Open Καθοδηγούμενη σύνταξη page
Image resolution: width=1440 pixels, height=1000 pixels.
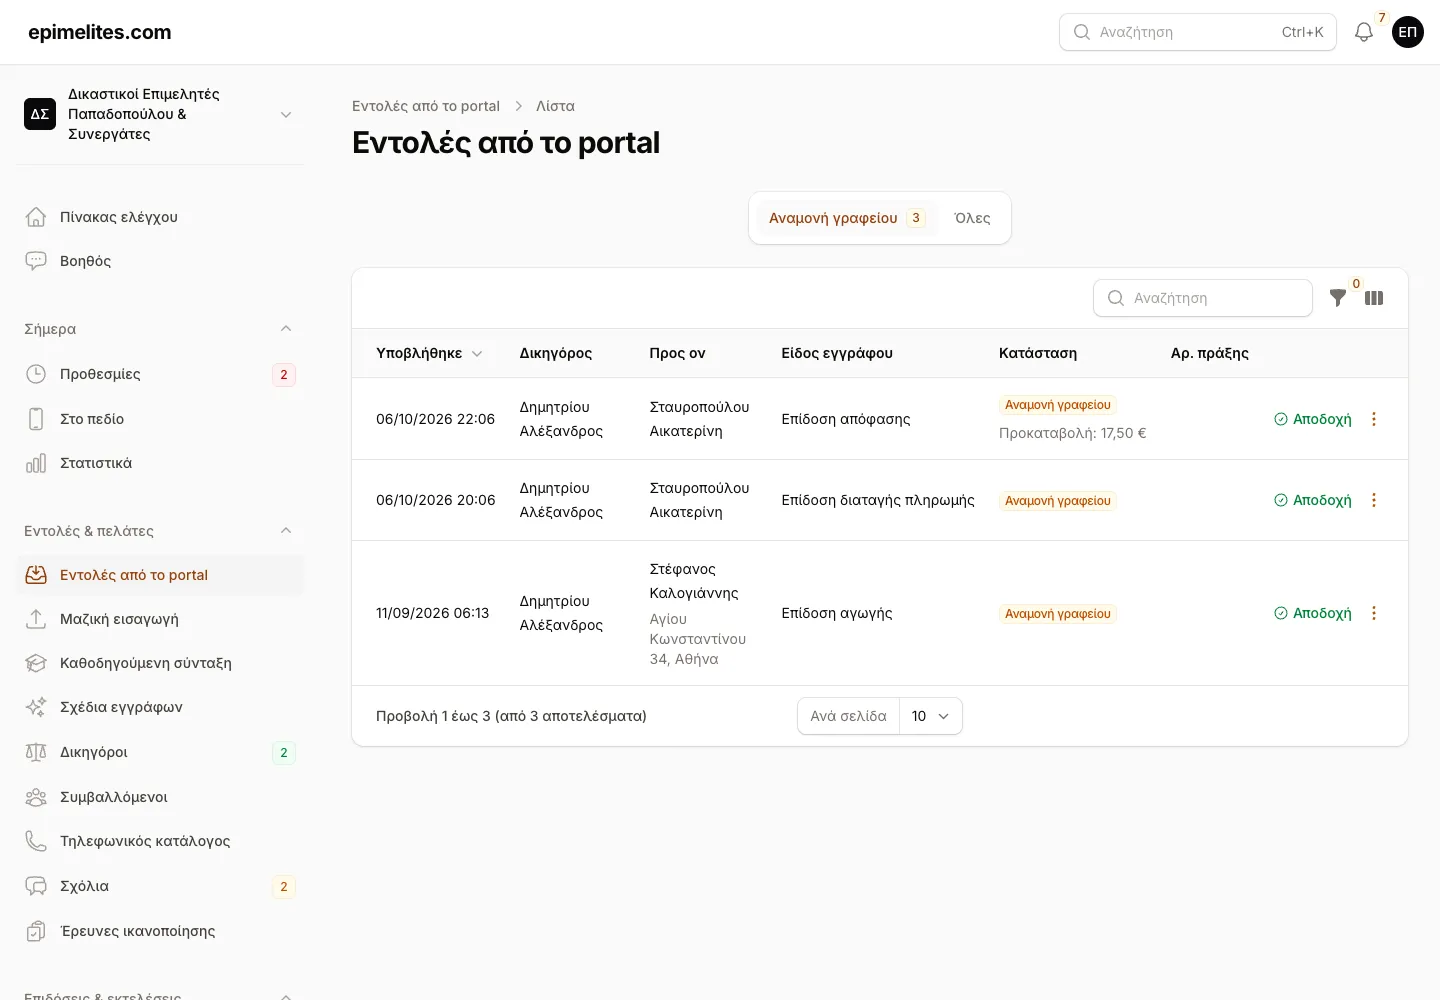(x=160, y=663)
